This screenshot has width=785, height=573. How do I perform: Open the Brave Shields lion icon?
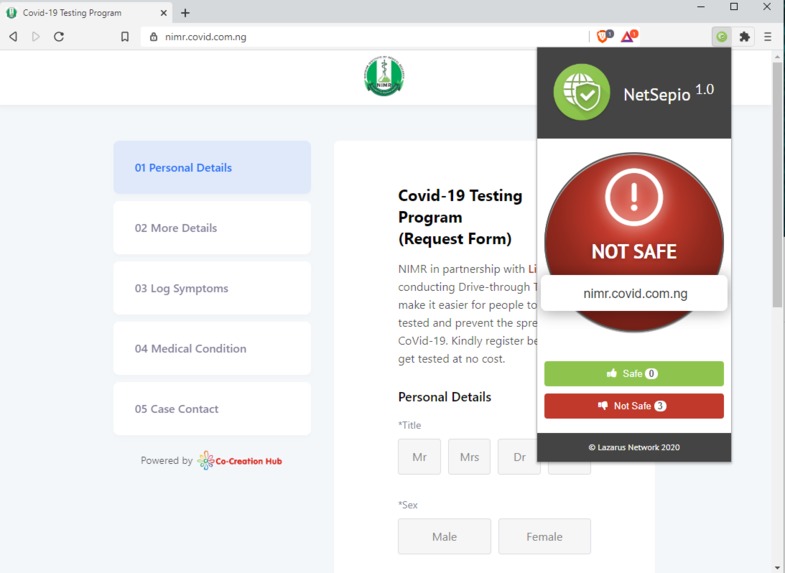[x=604, y=36]
